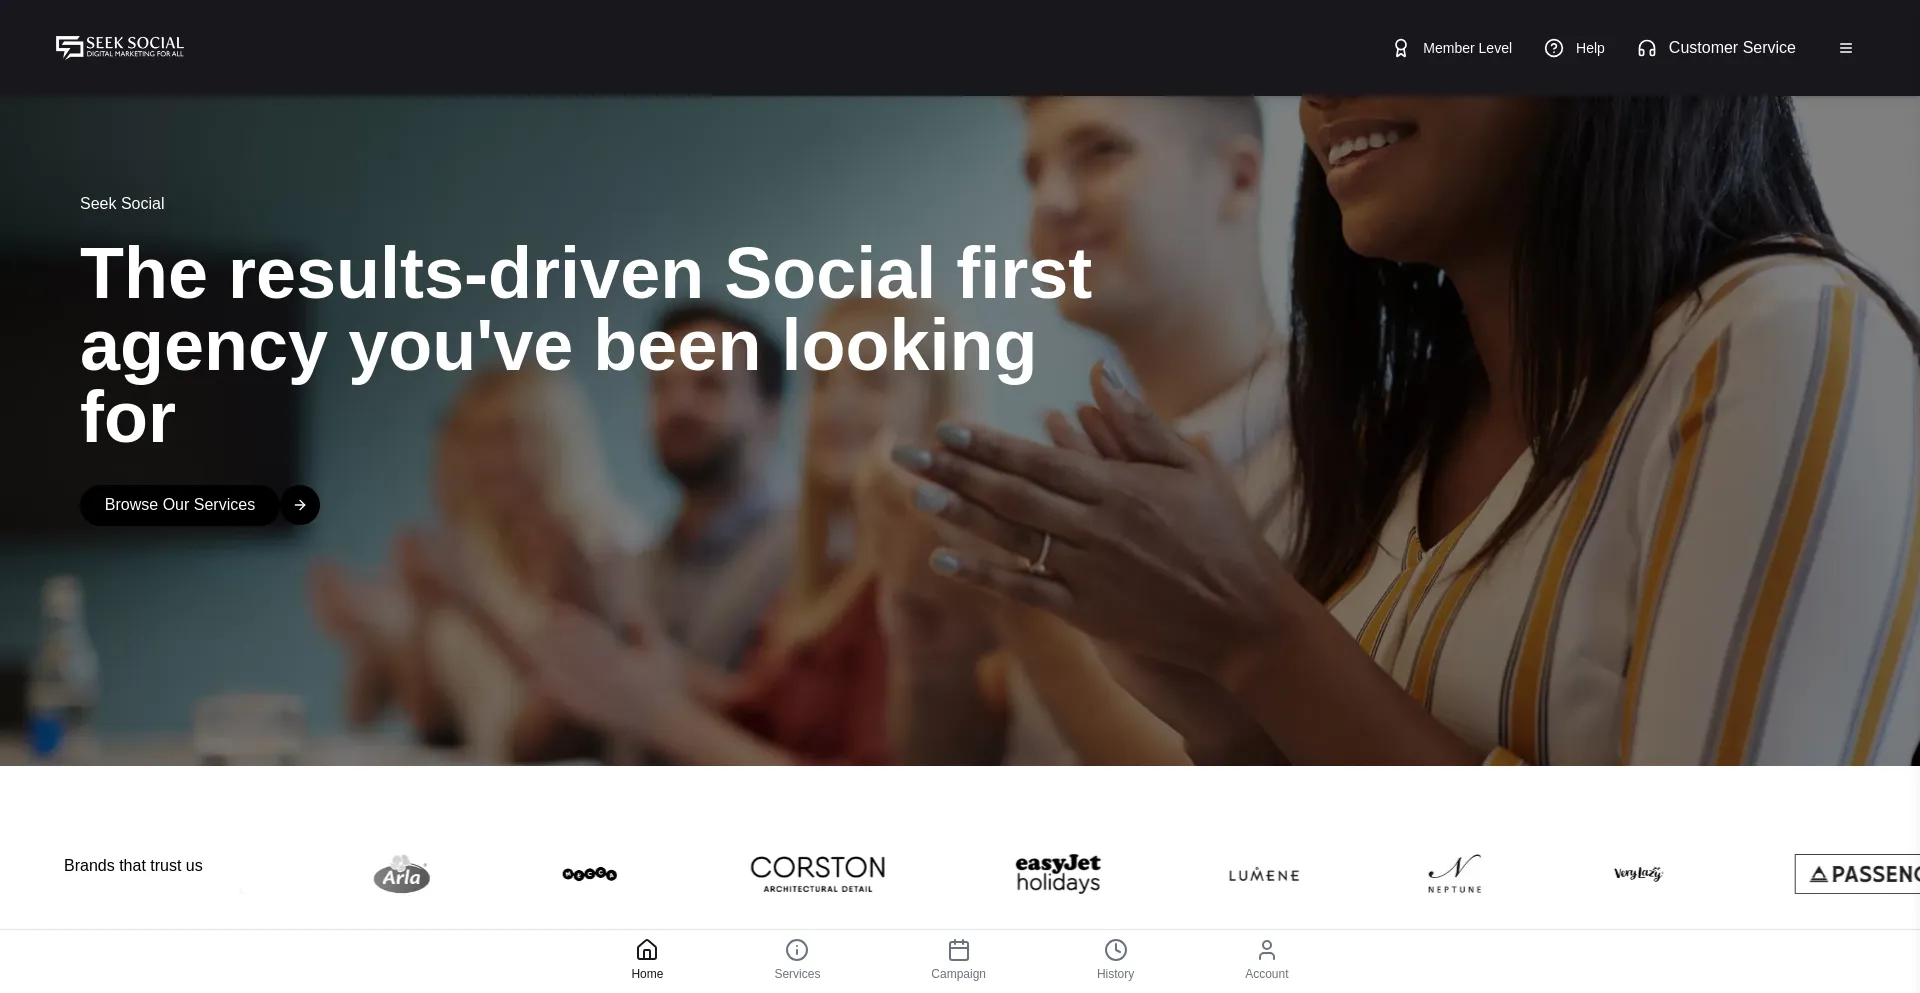Open the Member Level badge icon
1920x993 pixels.
coord(1400,48)
